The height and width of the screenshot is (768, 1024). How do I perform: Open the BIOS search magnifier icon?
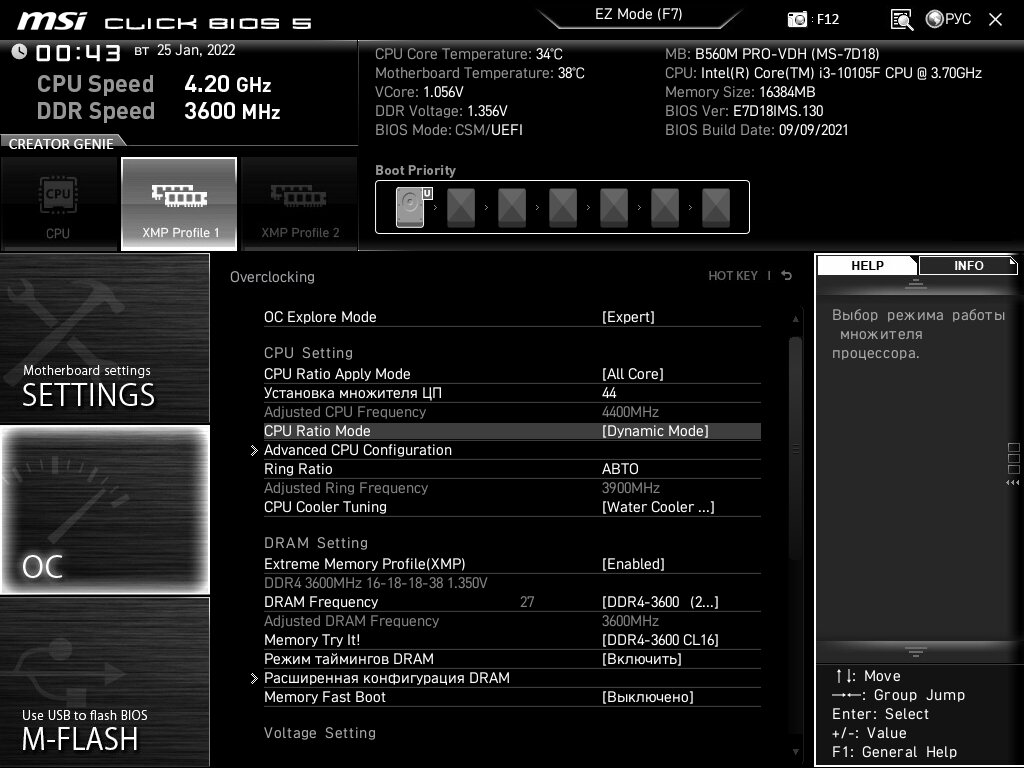tap(901, 20)
